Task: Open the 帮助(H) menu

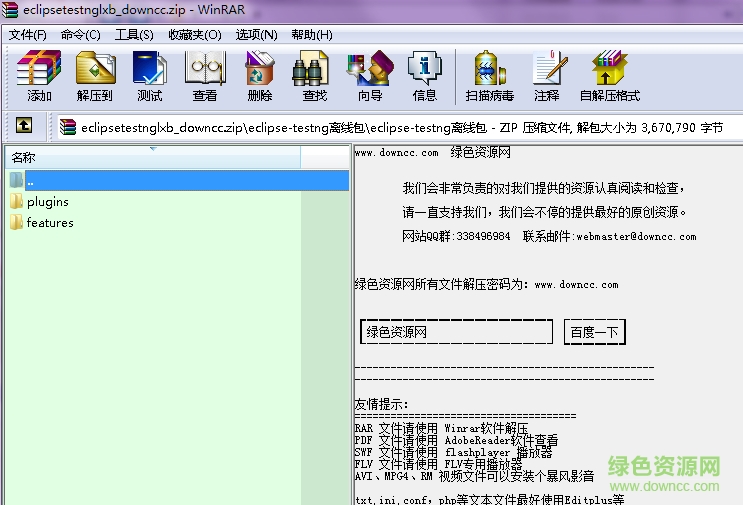Action: pyautogui.click(x=312, y=35)
